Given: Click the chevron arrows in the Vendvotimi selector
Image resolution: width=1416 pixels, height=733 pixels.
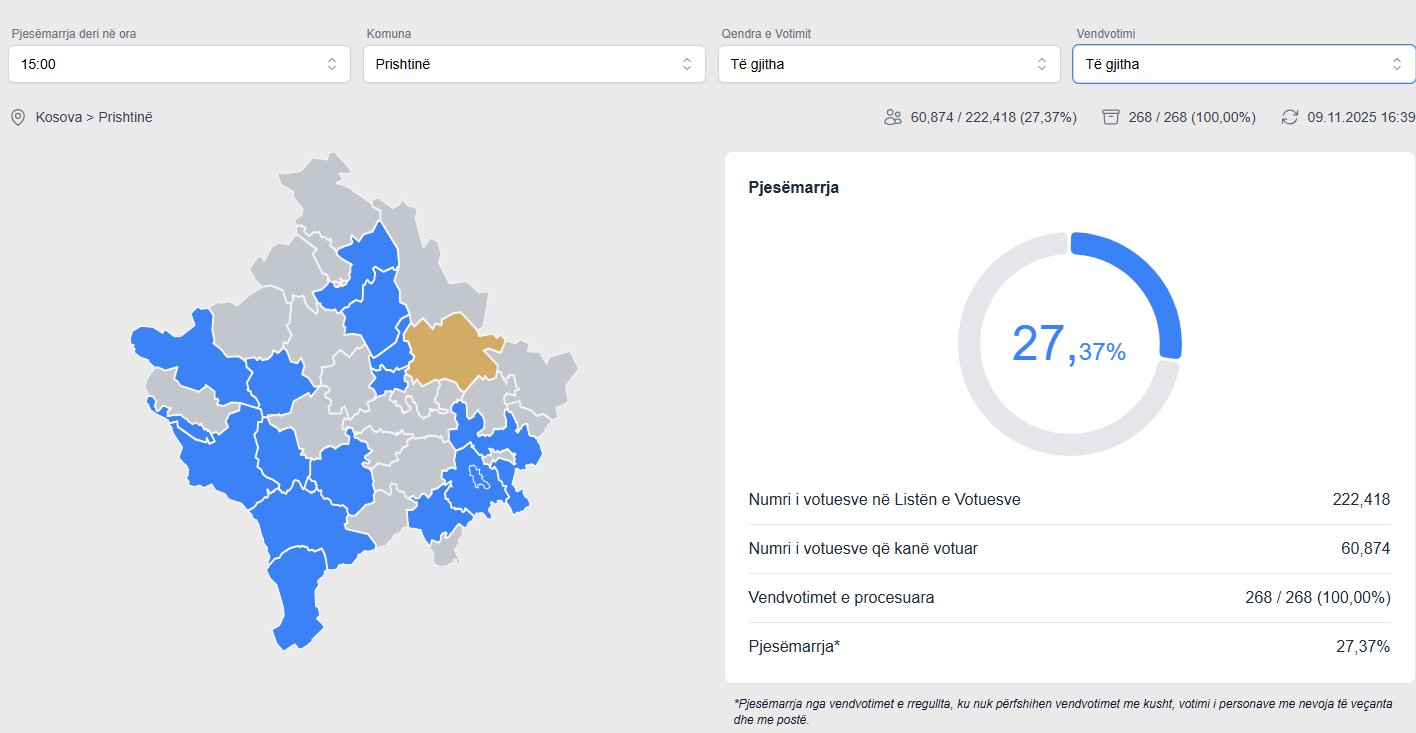Looking at the screenshot, I should [1396, 64].
